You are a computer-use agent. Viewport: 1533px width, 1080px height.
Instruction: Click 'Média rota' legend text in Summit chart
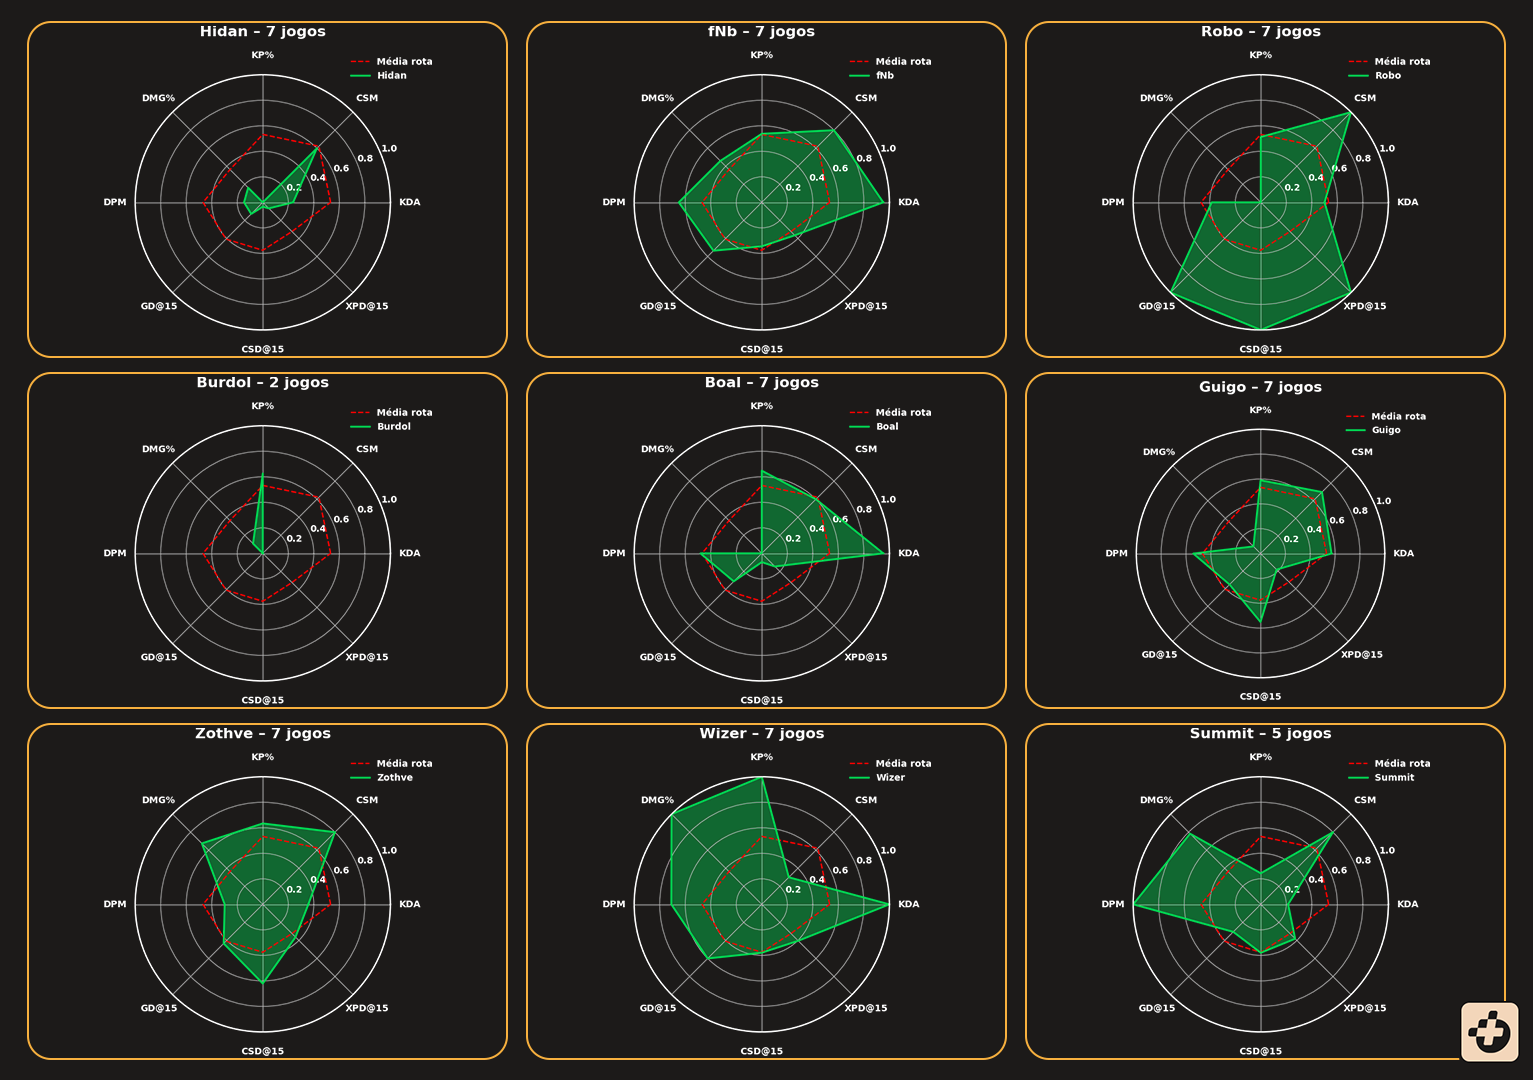1402,764
